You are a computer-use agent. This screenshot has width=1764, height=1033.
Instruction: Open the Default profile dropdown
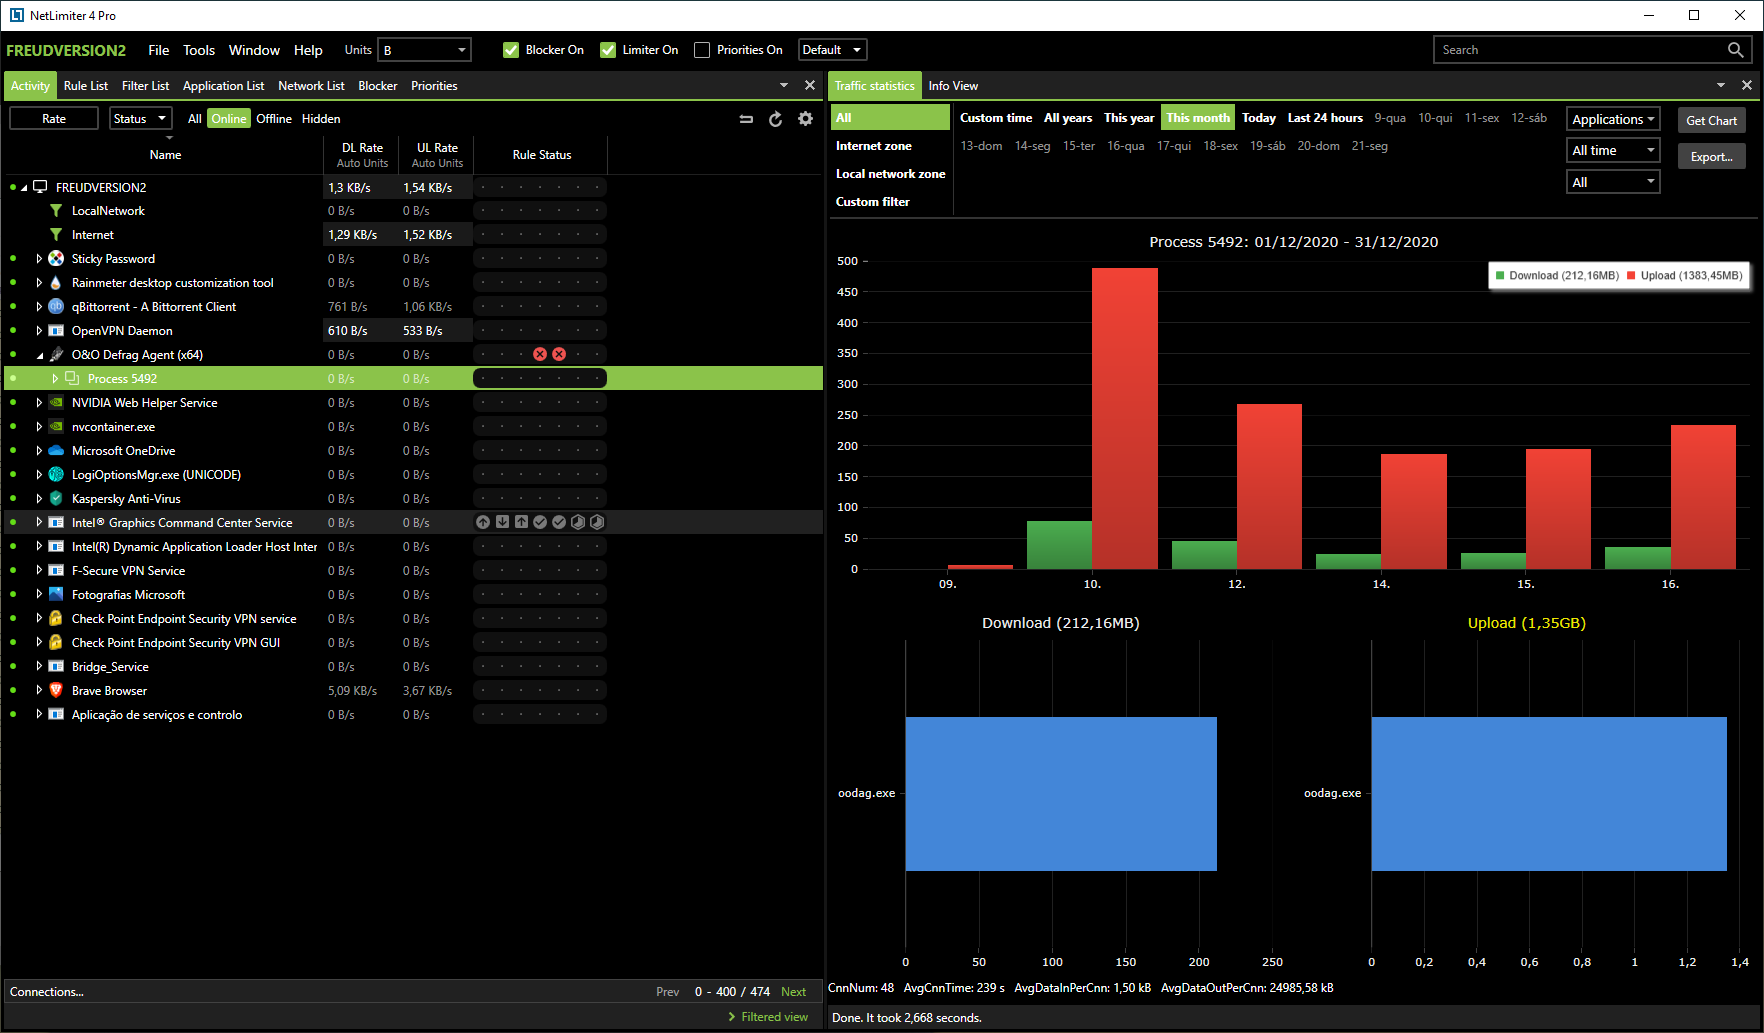pos(832,50)
